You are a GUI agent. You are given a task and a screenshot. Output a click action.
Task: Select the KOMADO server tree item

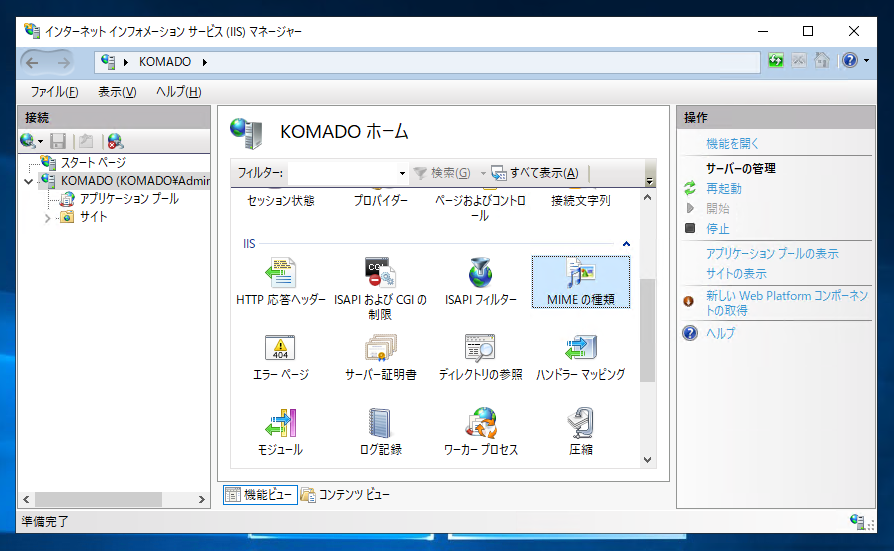pos(135,181)
